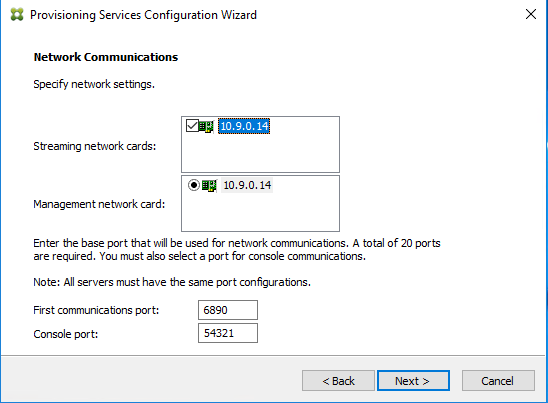
Task: Click the Network Communications heading
Action: point(106,57)
